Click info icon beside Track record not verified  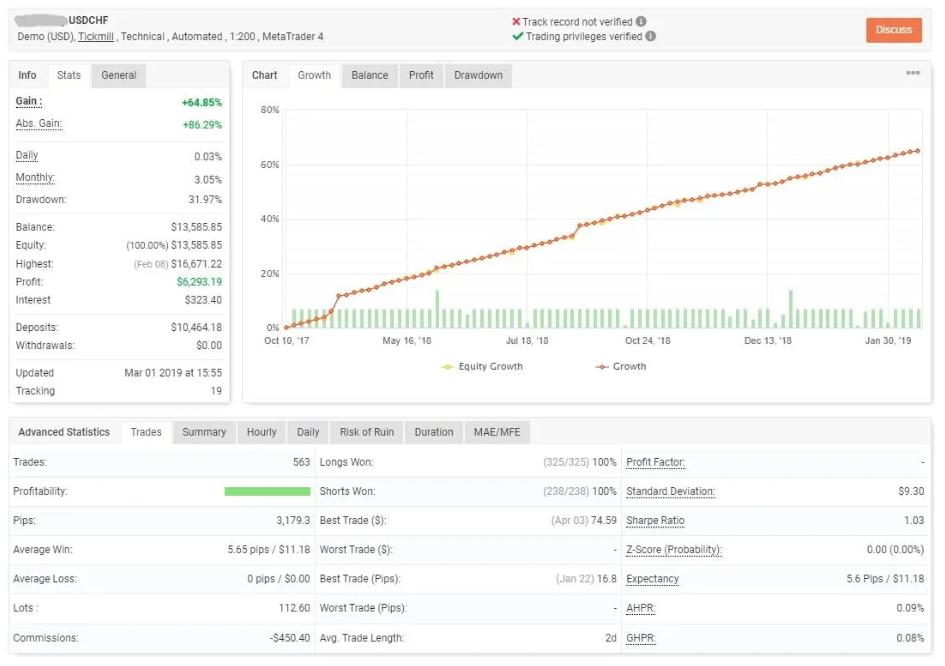pos(641,21)
